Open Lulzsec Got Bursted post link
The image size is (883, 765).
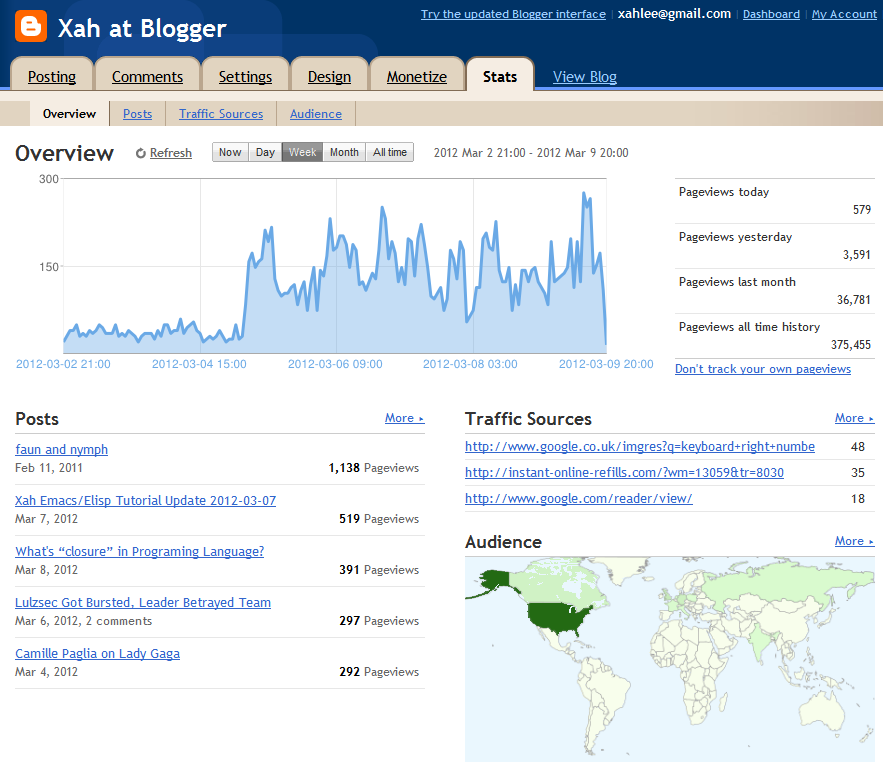coord(143,602)
